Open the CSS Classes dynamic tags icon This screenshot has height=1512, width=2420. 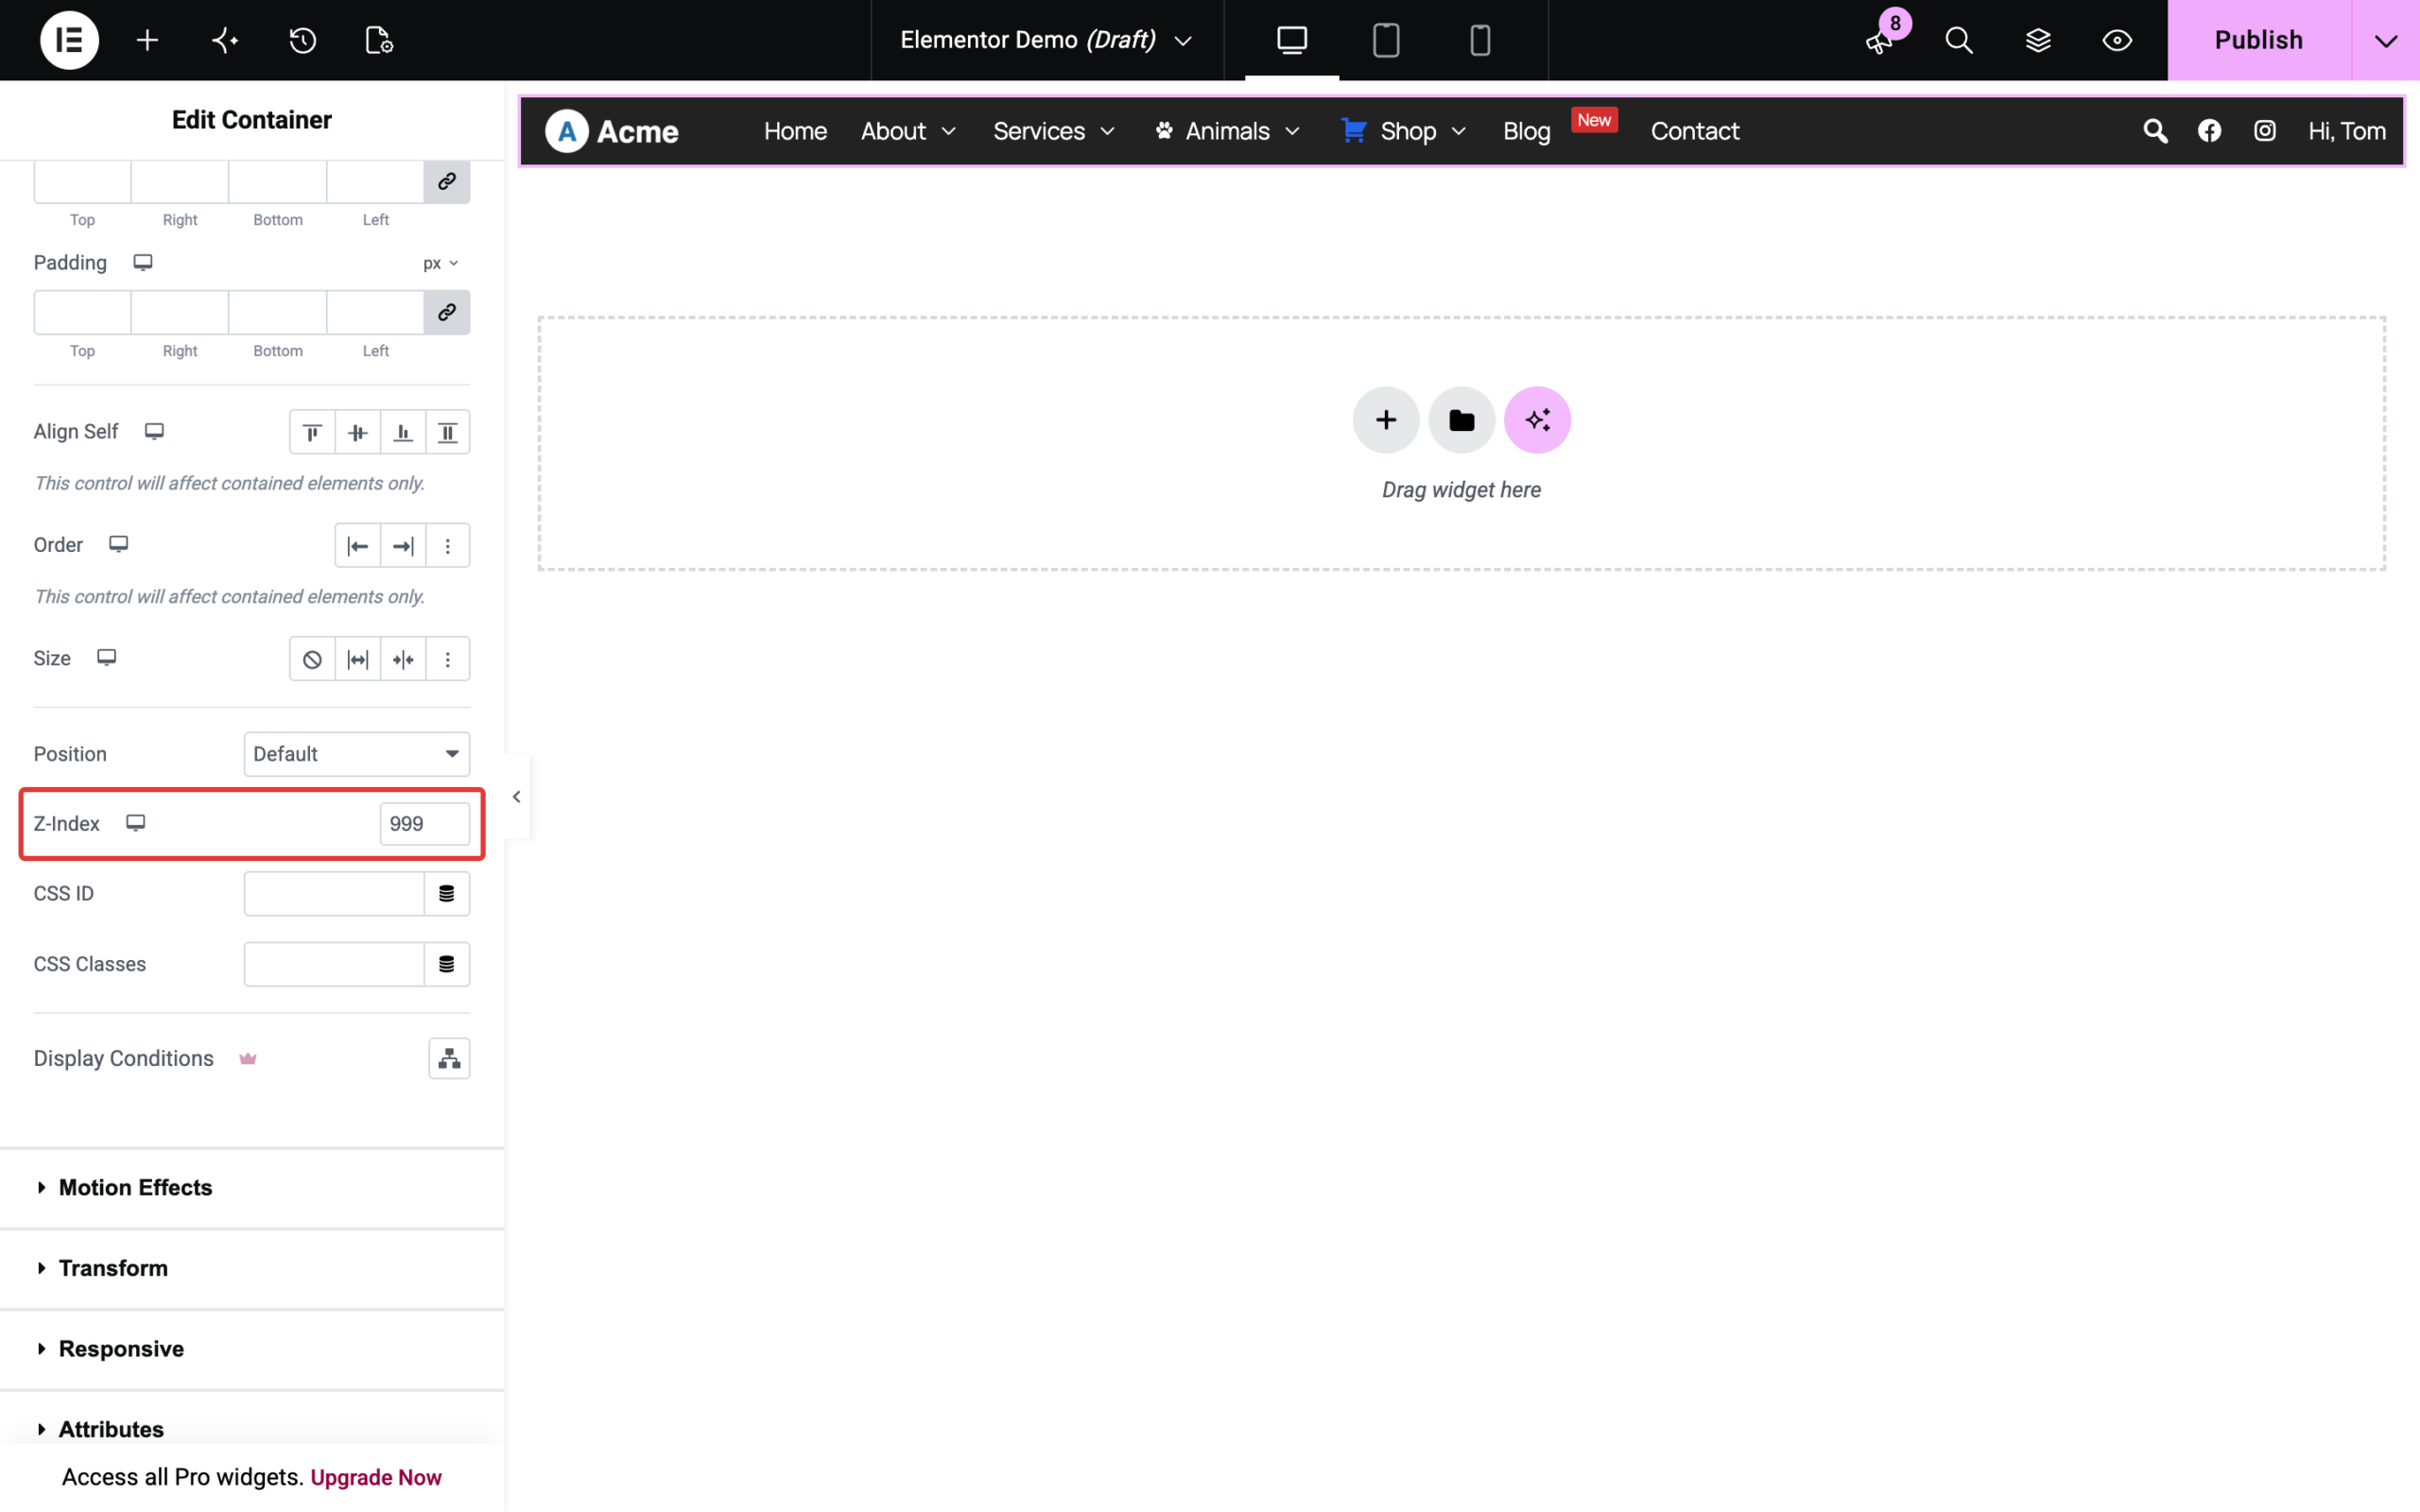[447, 964]
